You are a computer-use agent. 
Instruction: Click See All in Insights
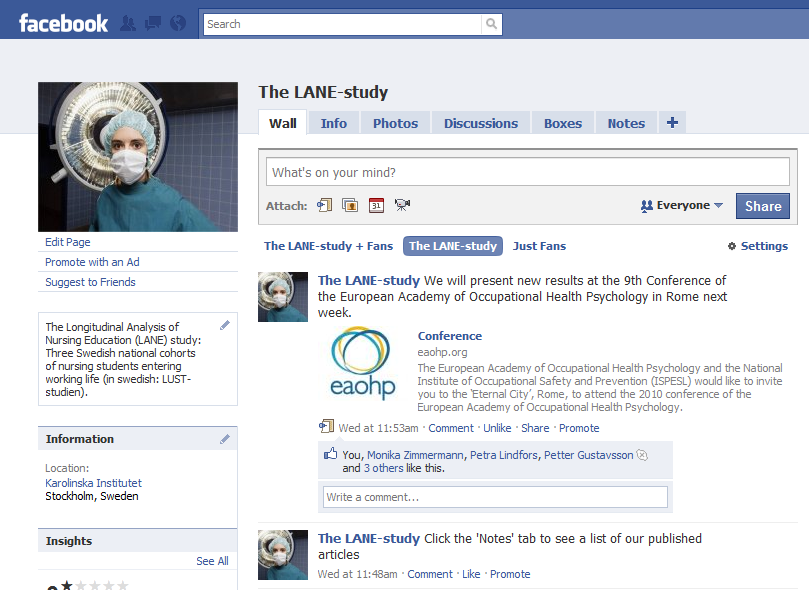pos(212,561)
